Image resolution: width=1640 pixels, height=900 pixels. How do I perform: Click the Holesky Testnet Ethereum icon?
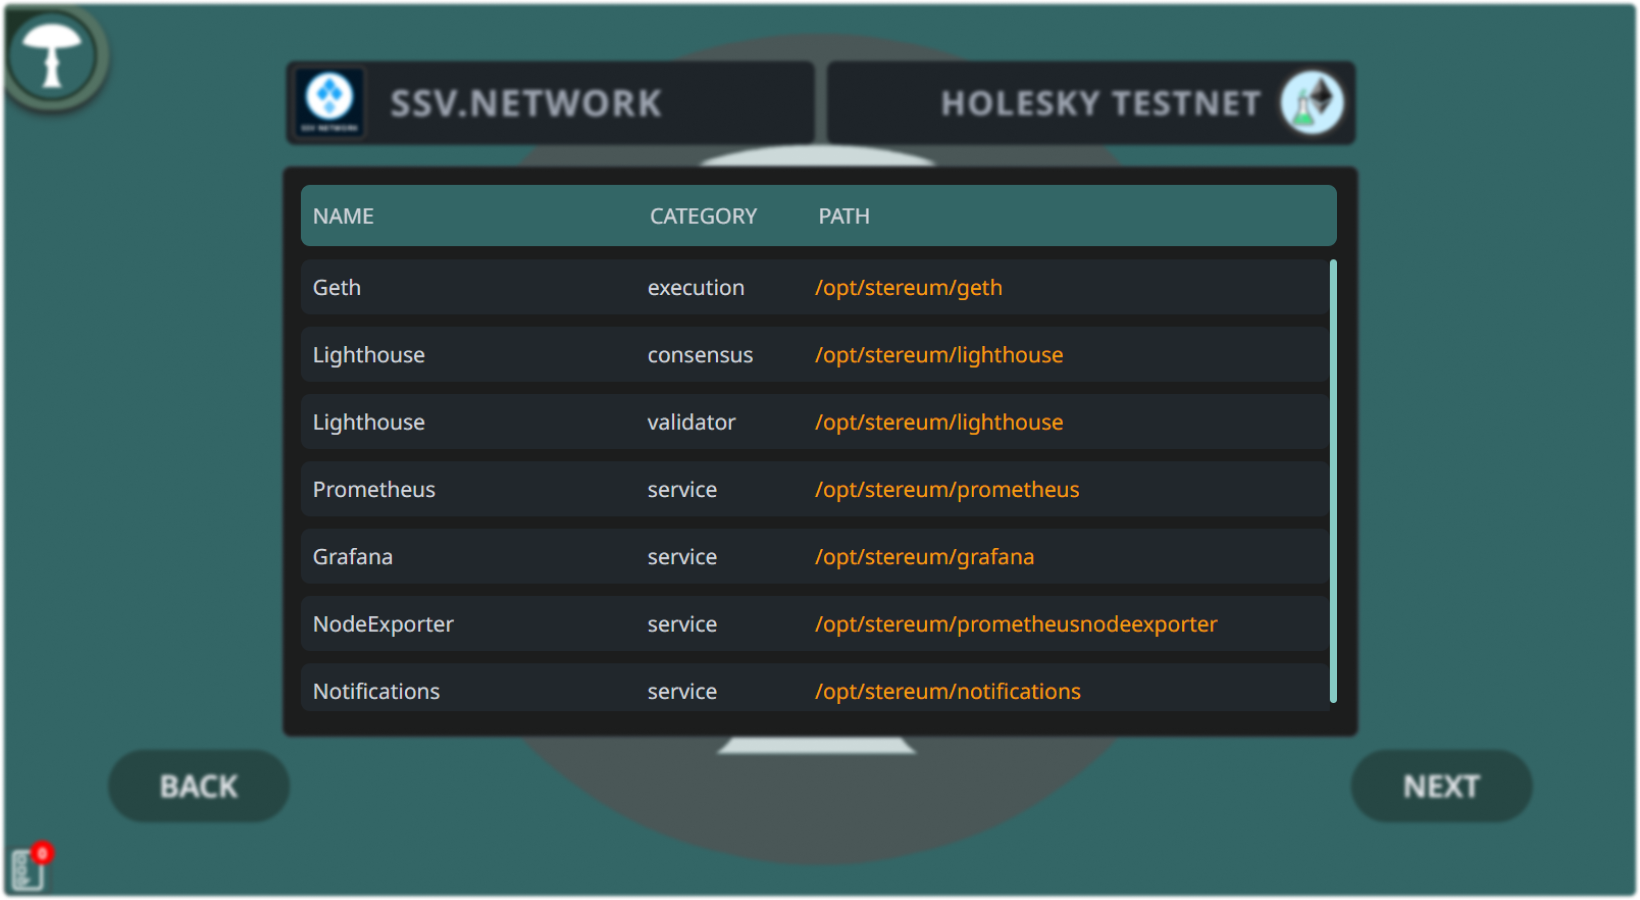[1312, 103]
